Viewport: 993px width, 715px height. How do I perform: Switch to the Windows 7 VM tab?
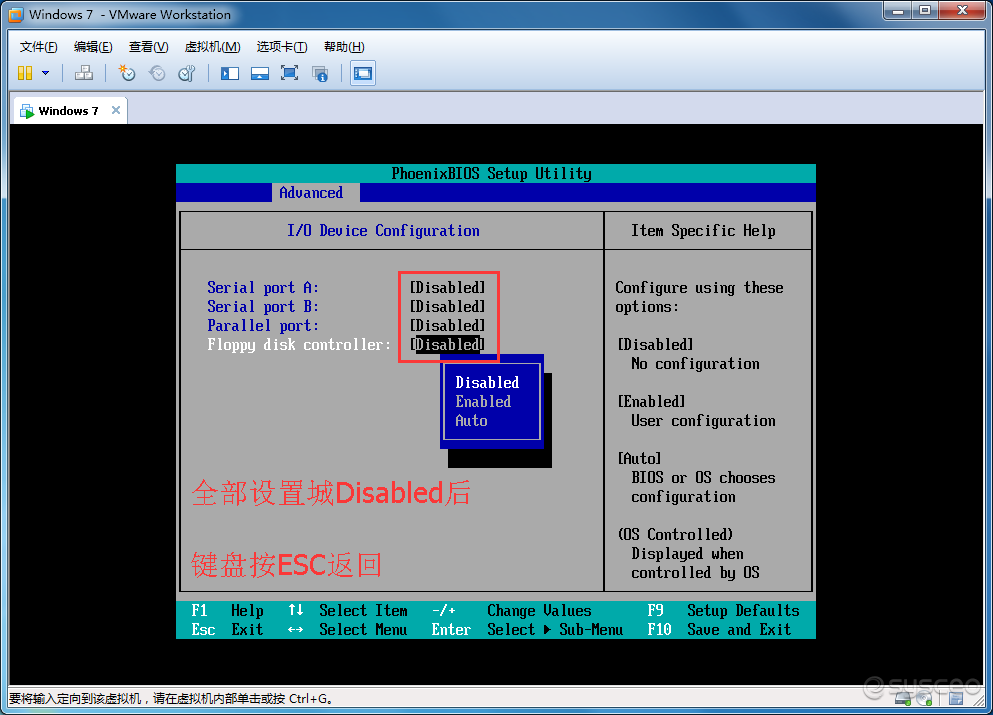(68, 111)
